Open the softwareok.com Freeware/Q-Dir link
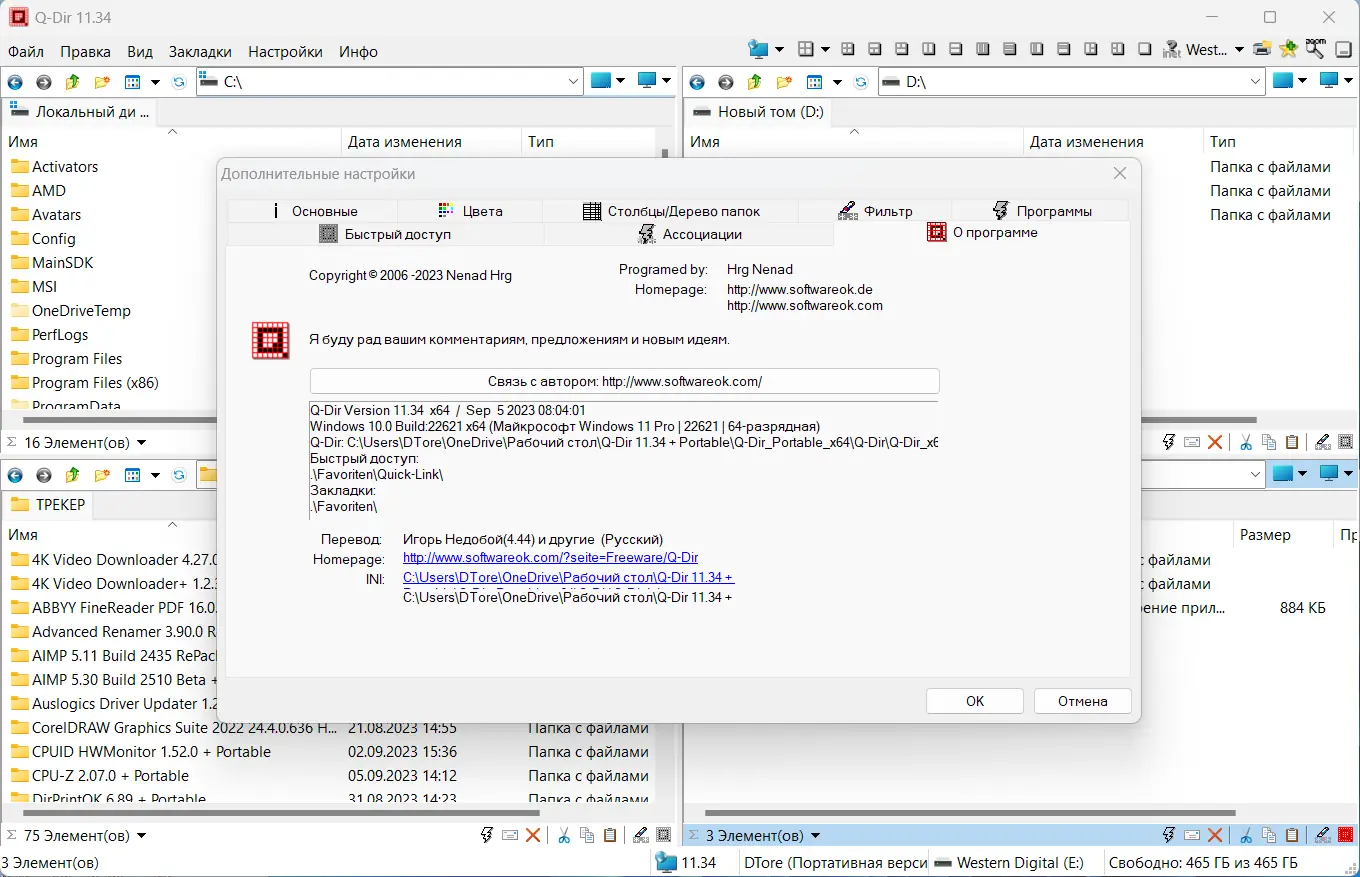 pos(550,558)
